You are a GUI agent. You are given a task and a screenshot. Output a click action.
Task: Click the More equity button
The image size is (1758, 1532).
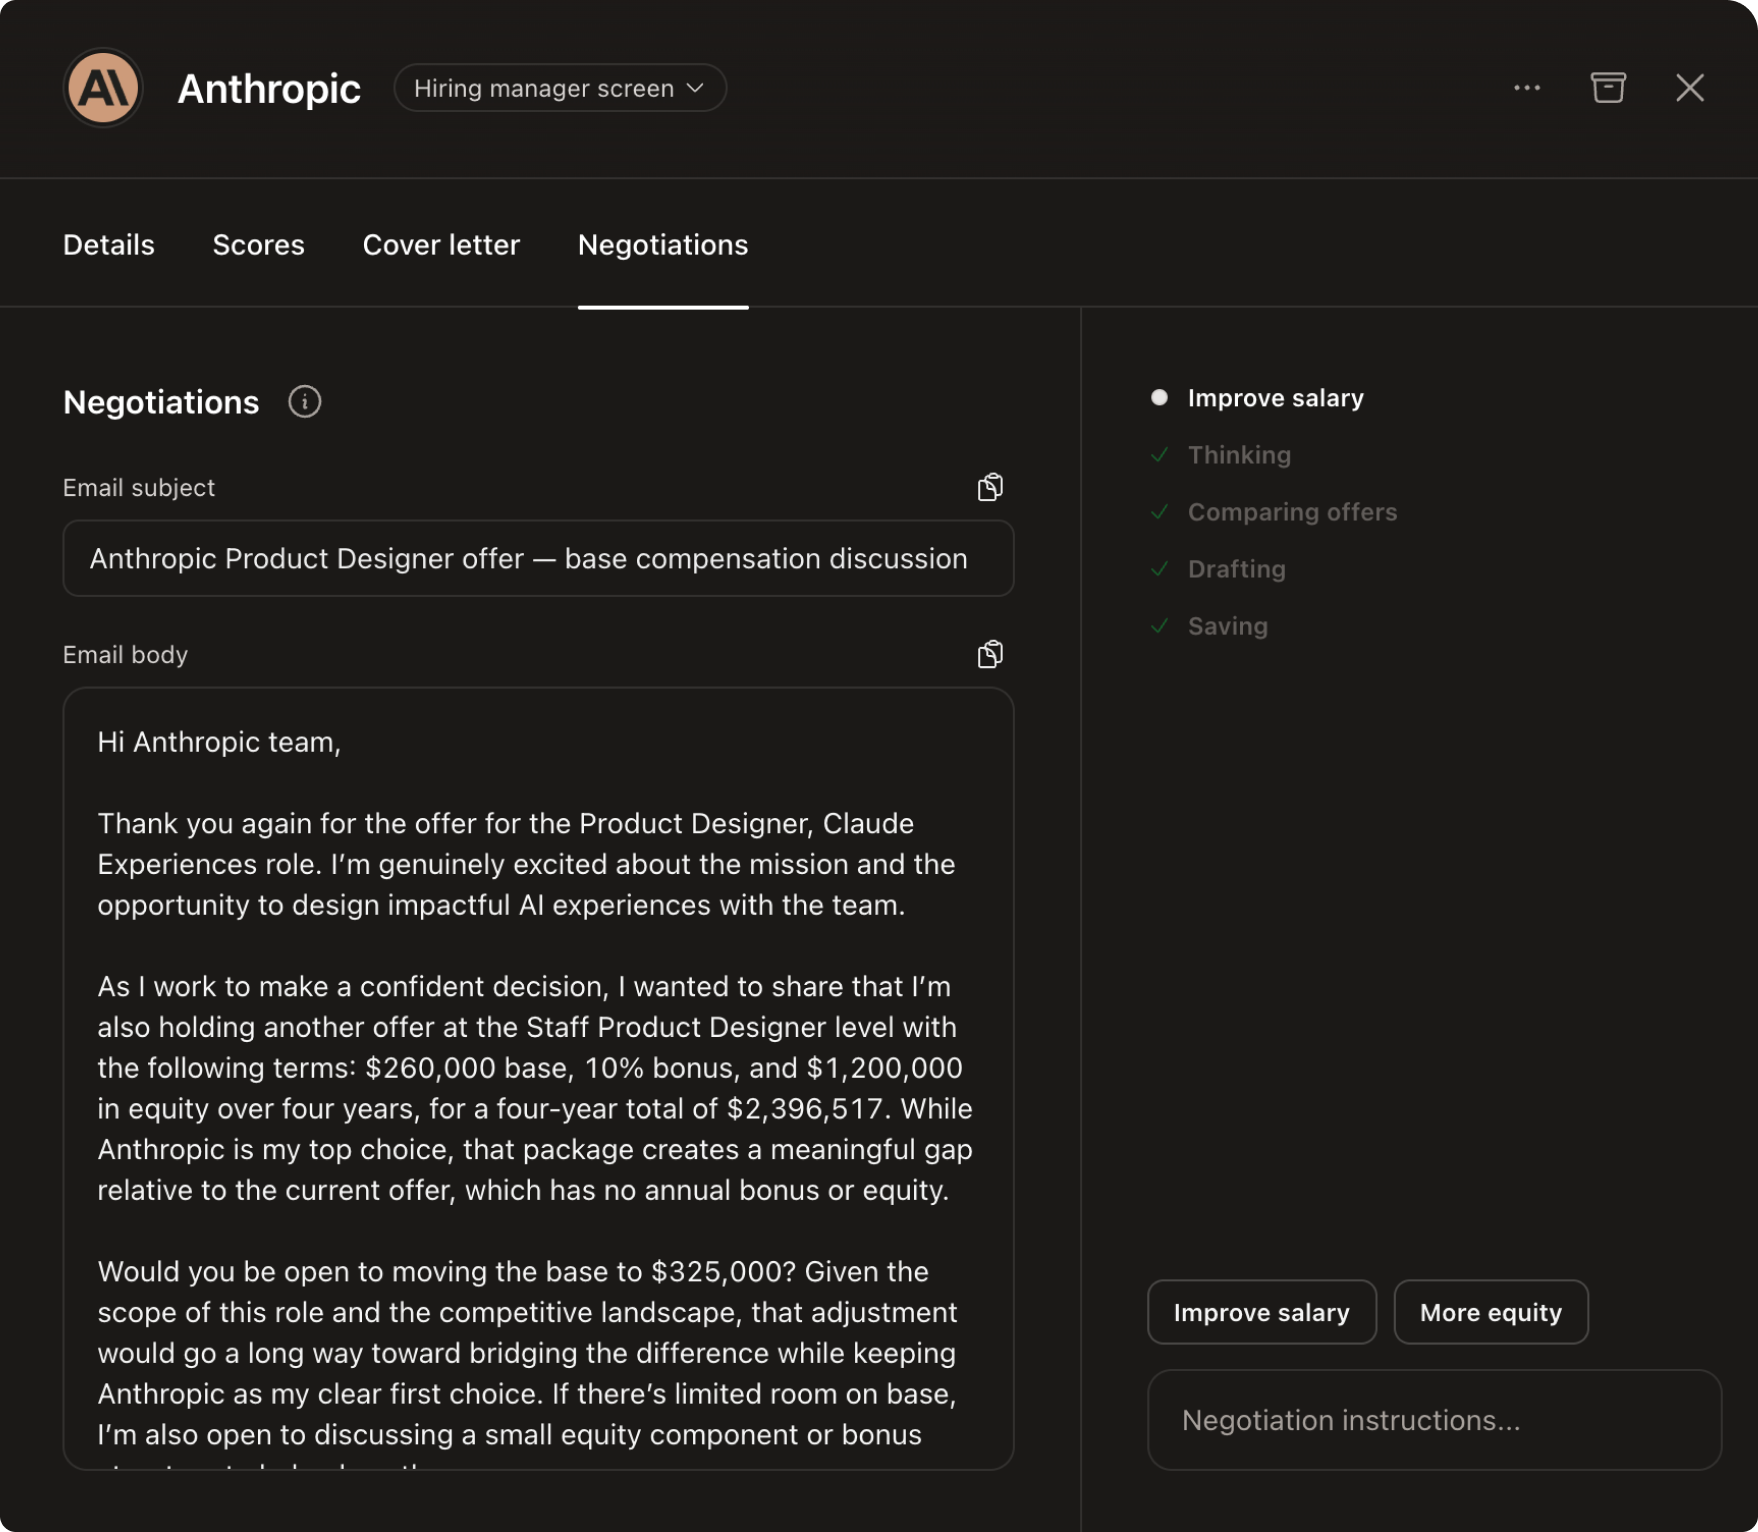click(x=1490, y=1312)
